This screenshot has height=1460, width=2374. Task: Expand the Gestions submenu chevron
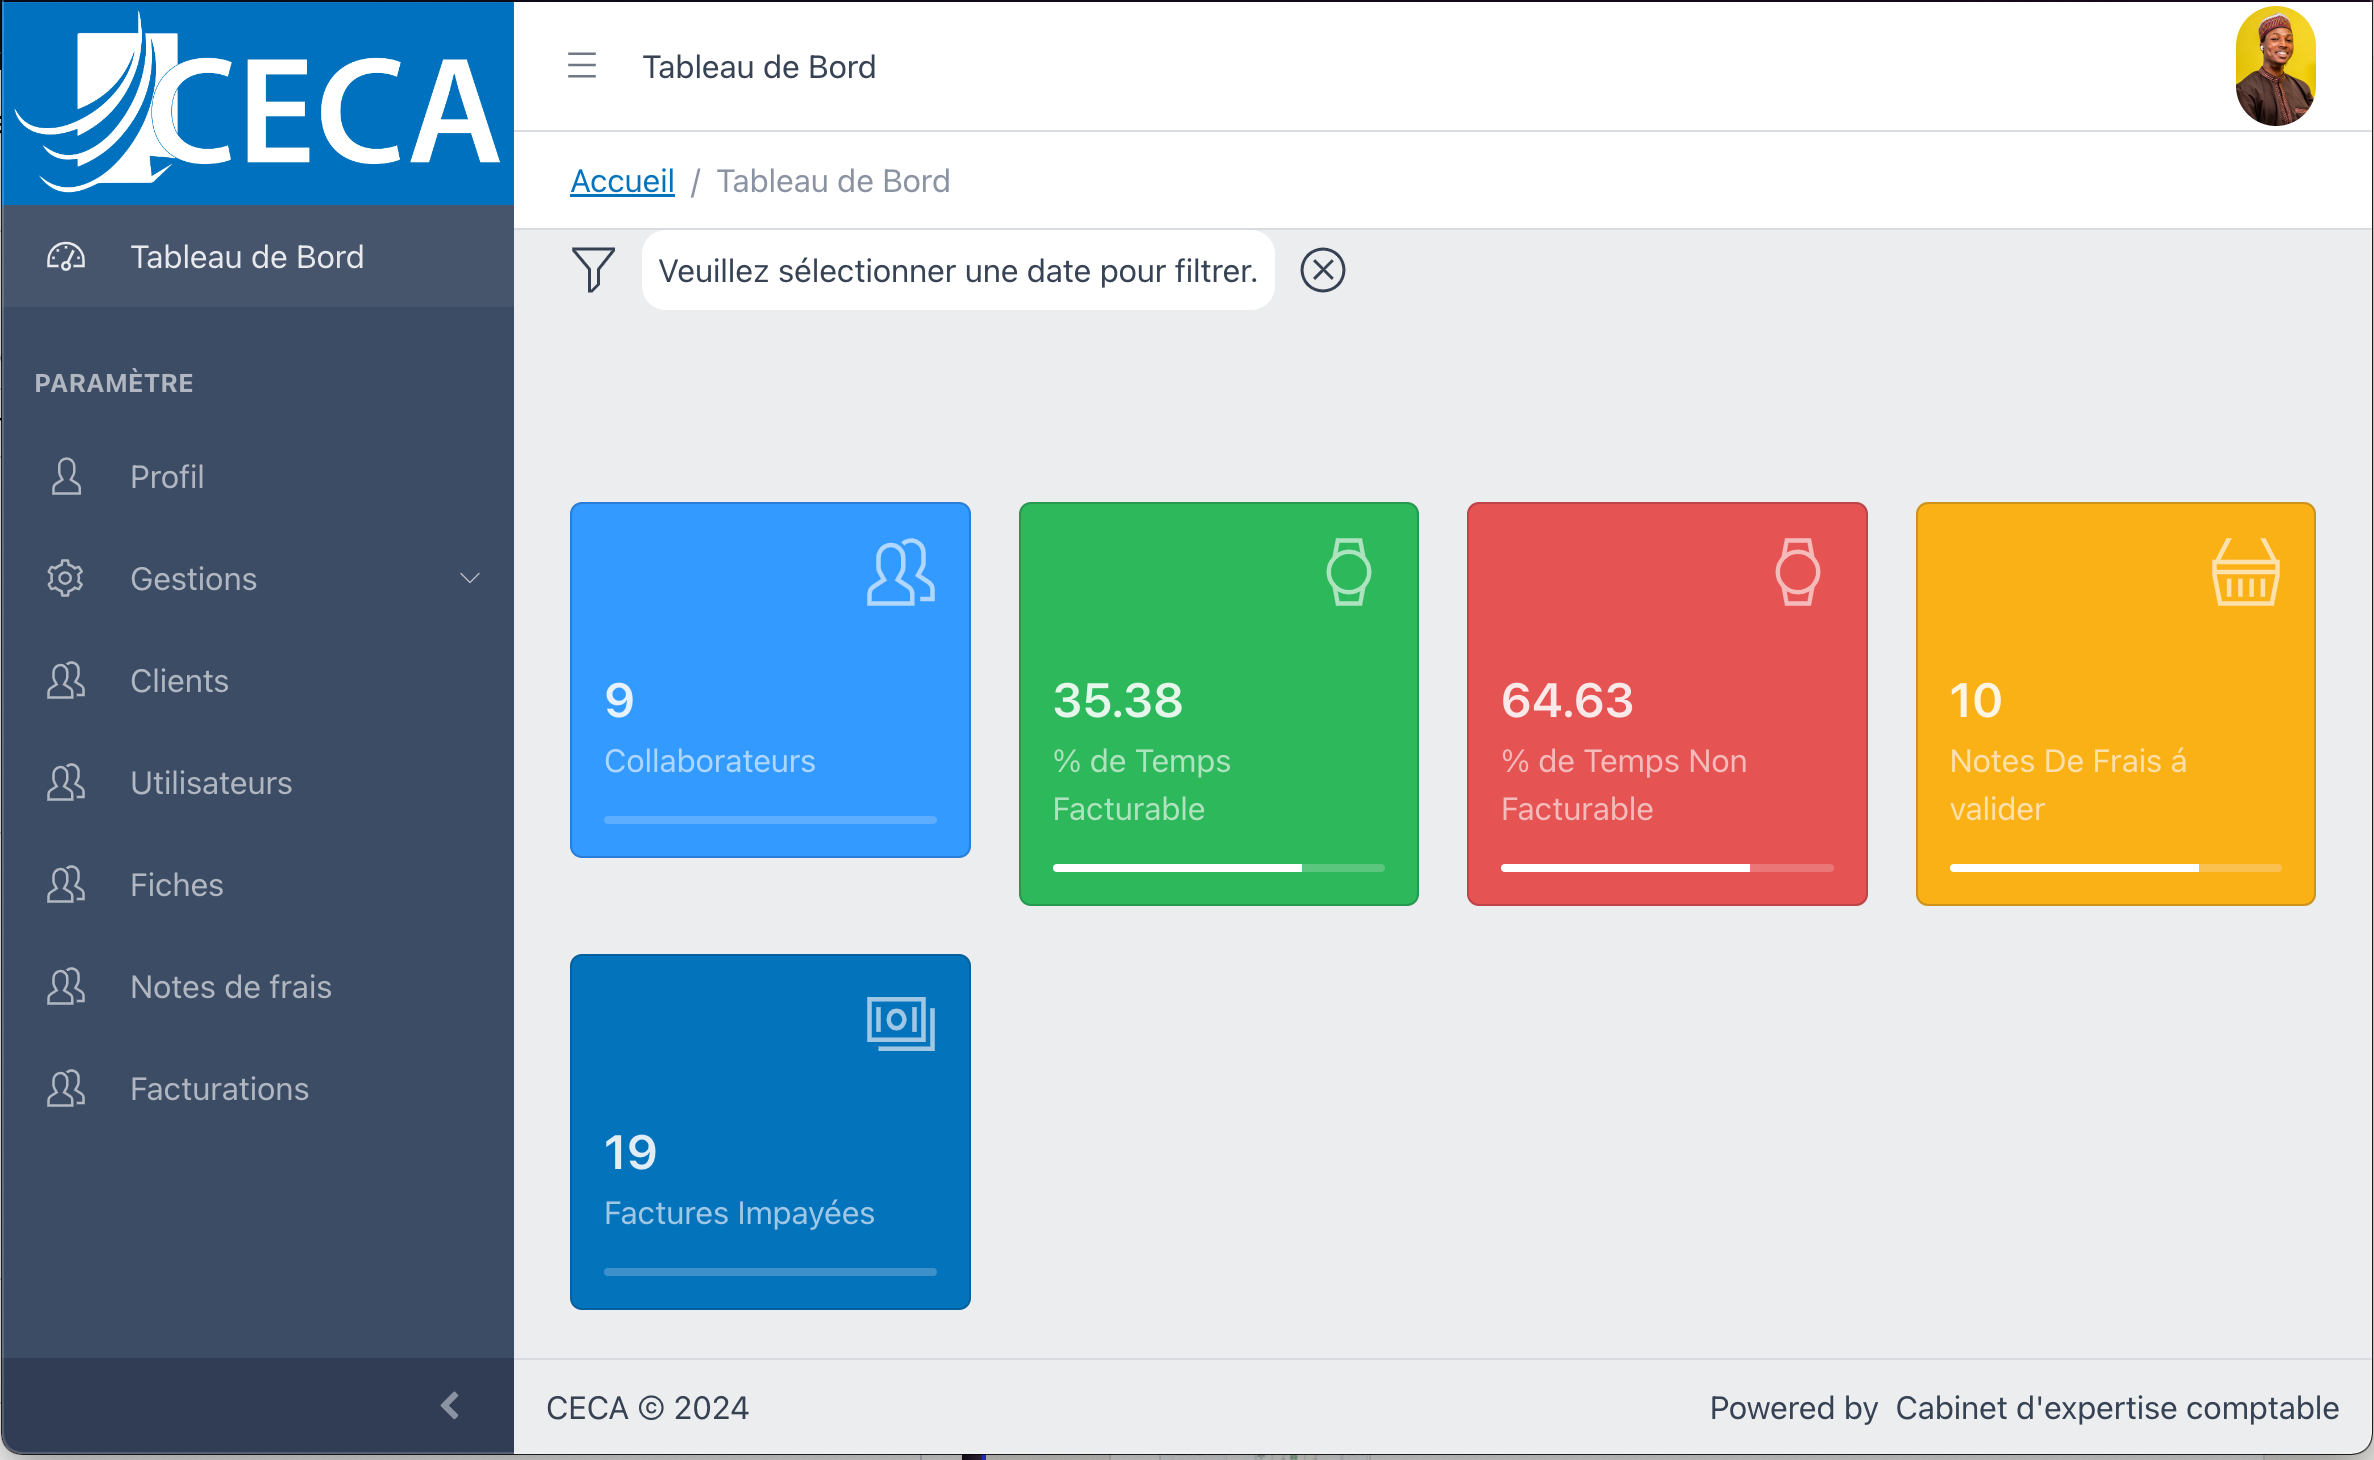click(x=469, y=578)
